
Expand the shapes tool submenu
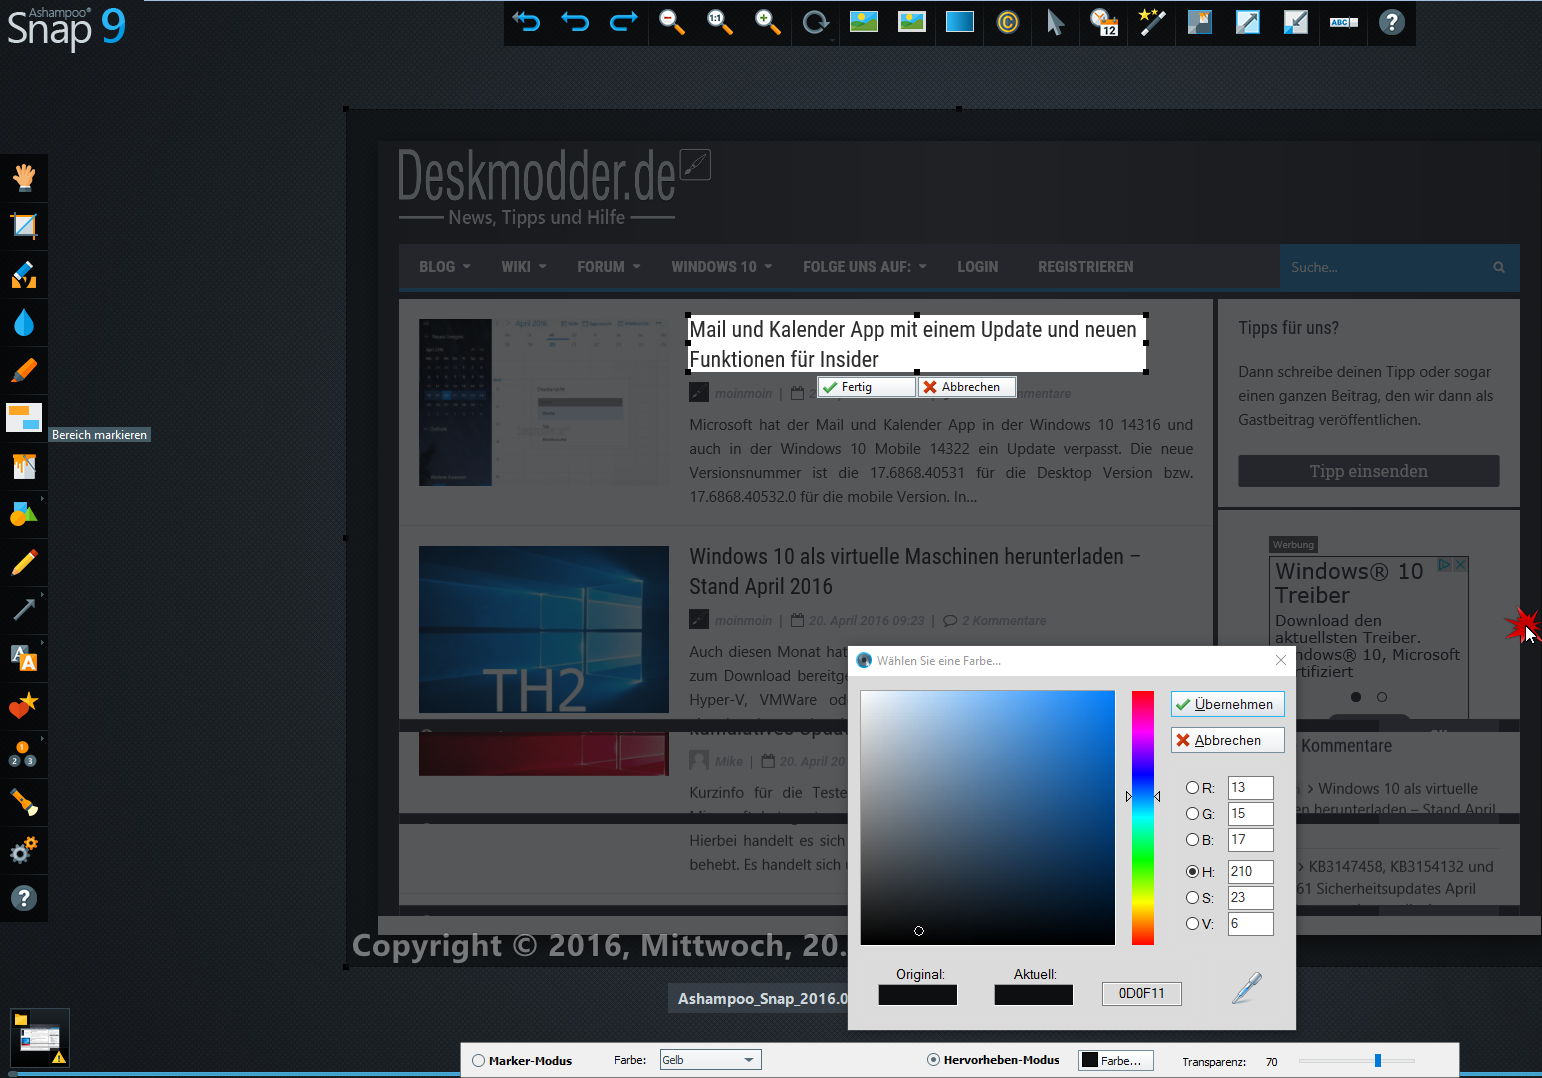42,497
